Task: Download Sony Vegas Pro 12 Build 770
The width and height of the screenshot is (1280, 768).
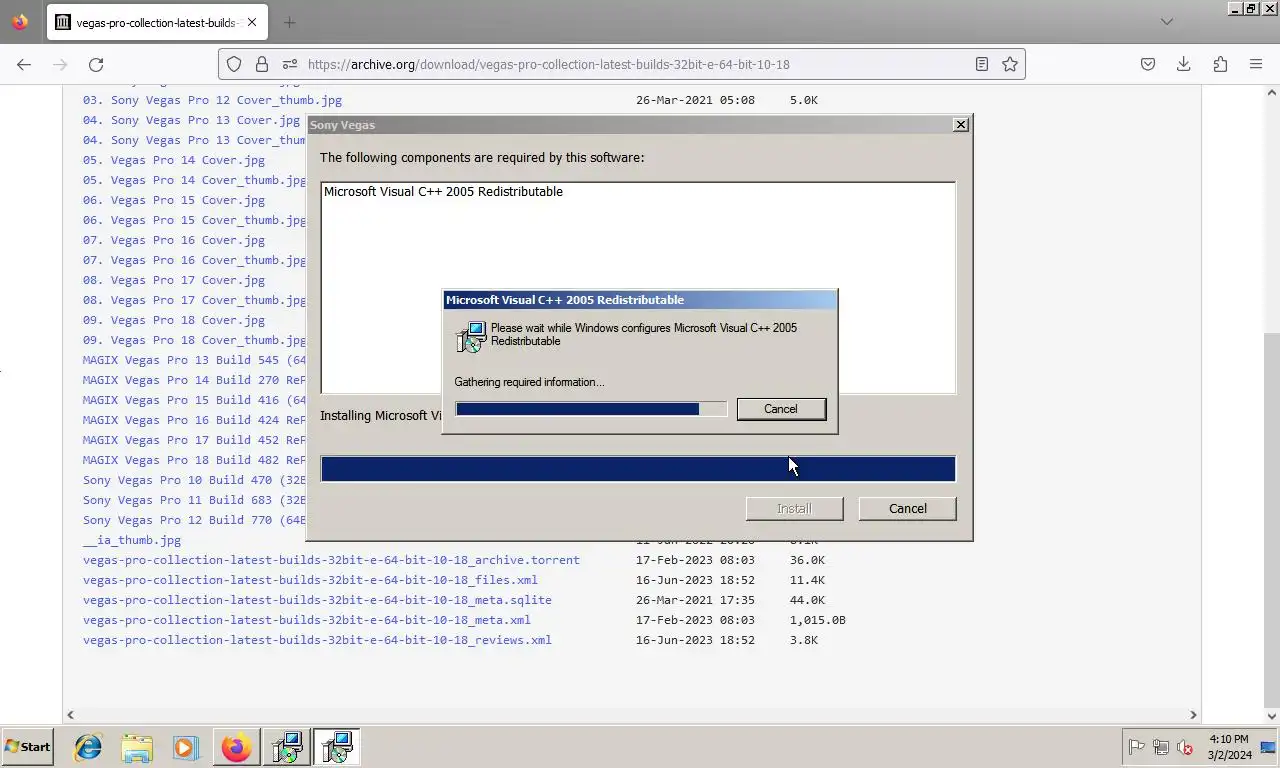Action: coord(194,520)
